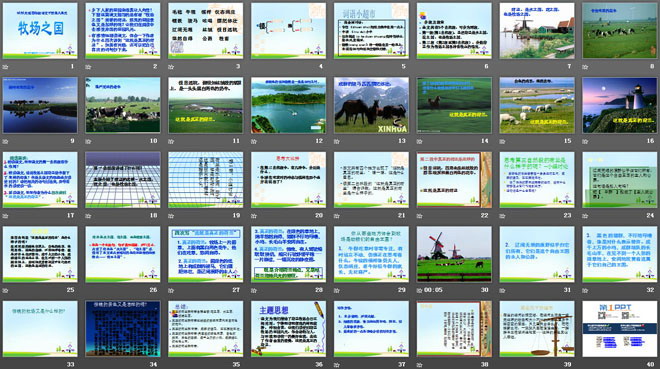This screenshot has height=369, width=660.
Task: Click slide number 29 label
Action: (402, 290)
